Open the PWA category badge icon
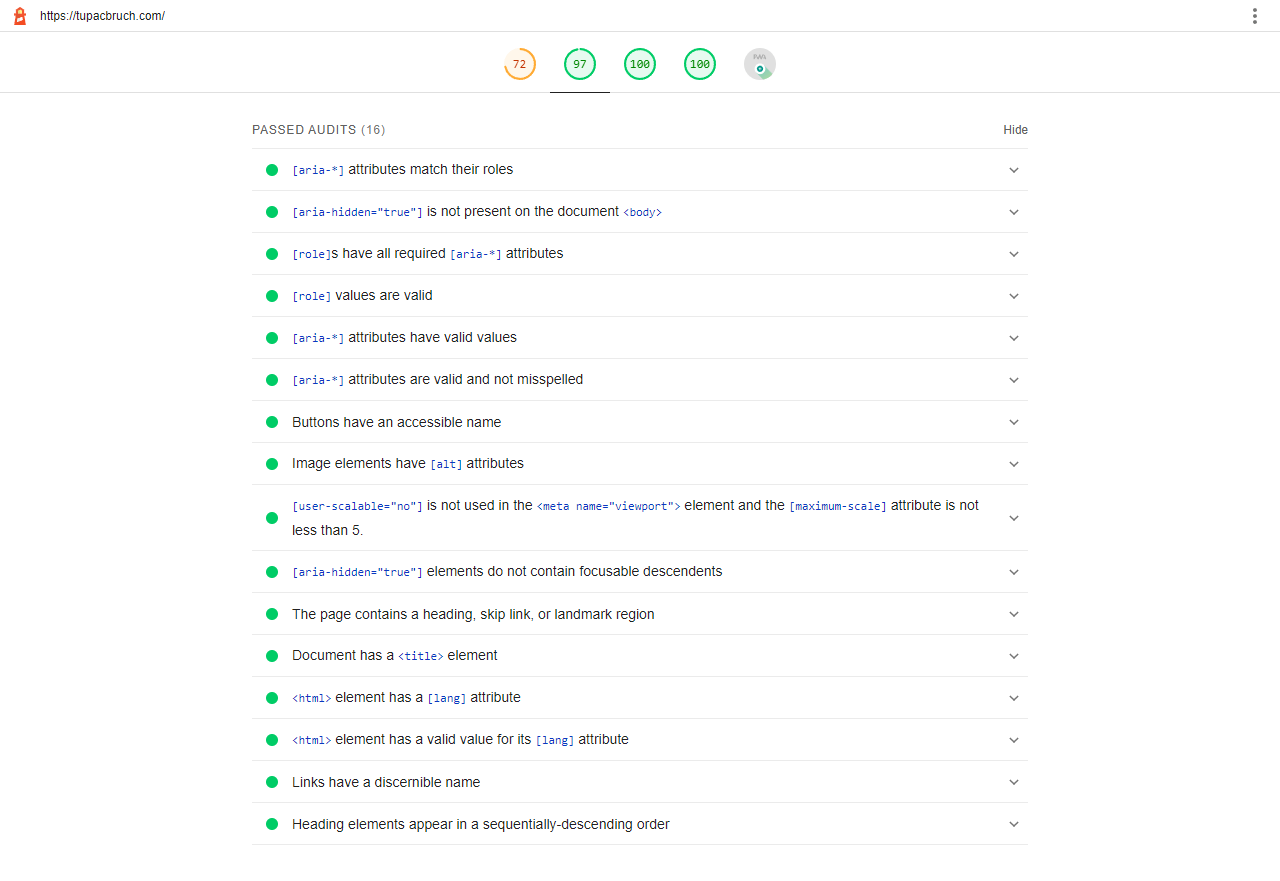 pos(760,64)
